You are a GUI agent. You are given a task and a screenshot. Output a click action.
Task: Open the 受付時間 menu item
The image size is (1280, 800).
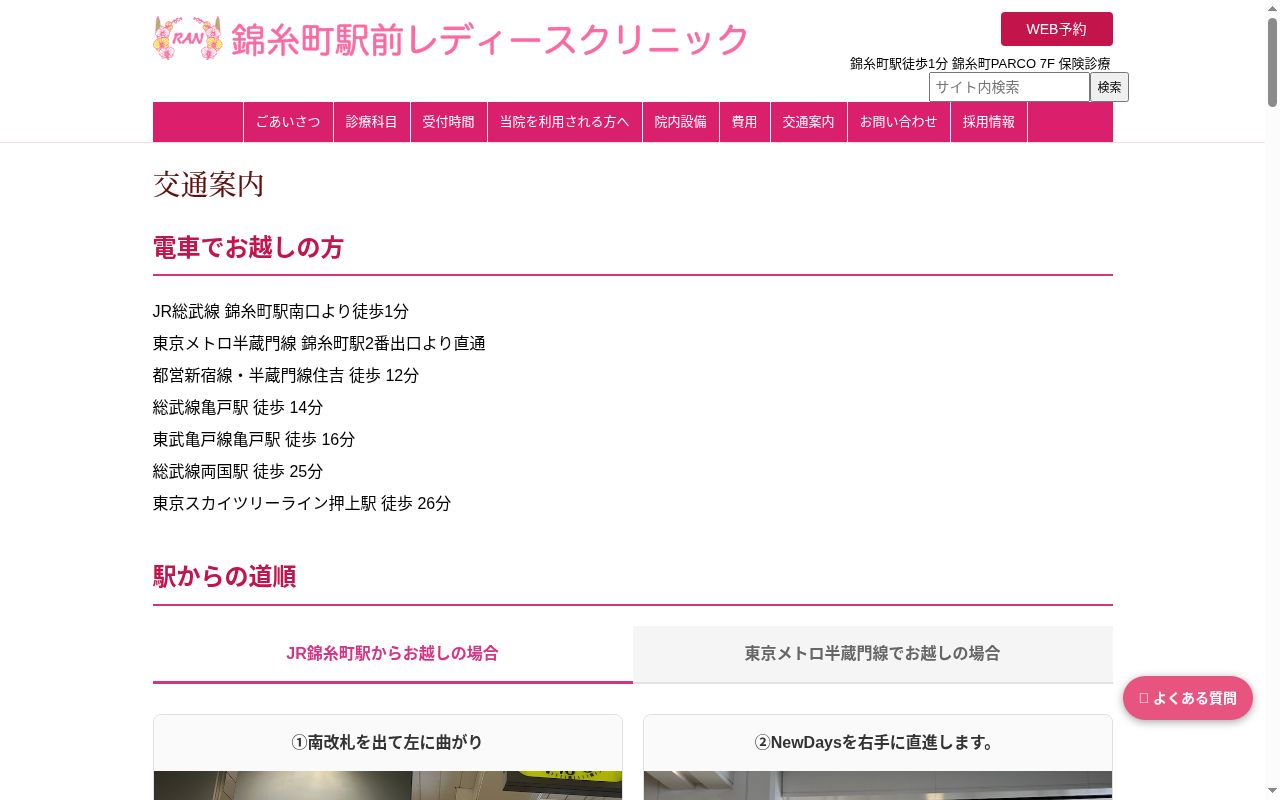pos(448,122)
